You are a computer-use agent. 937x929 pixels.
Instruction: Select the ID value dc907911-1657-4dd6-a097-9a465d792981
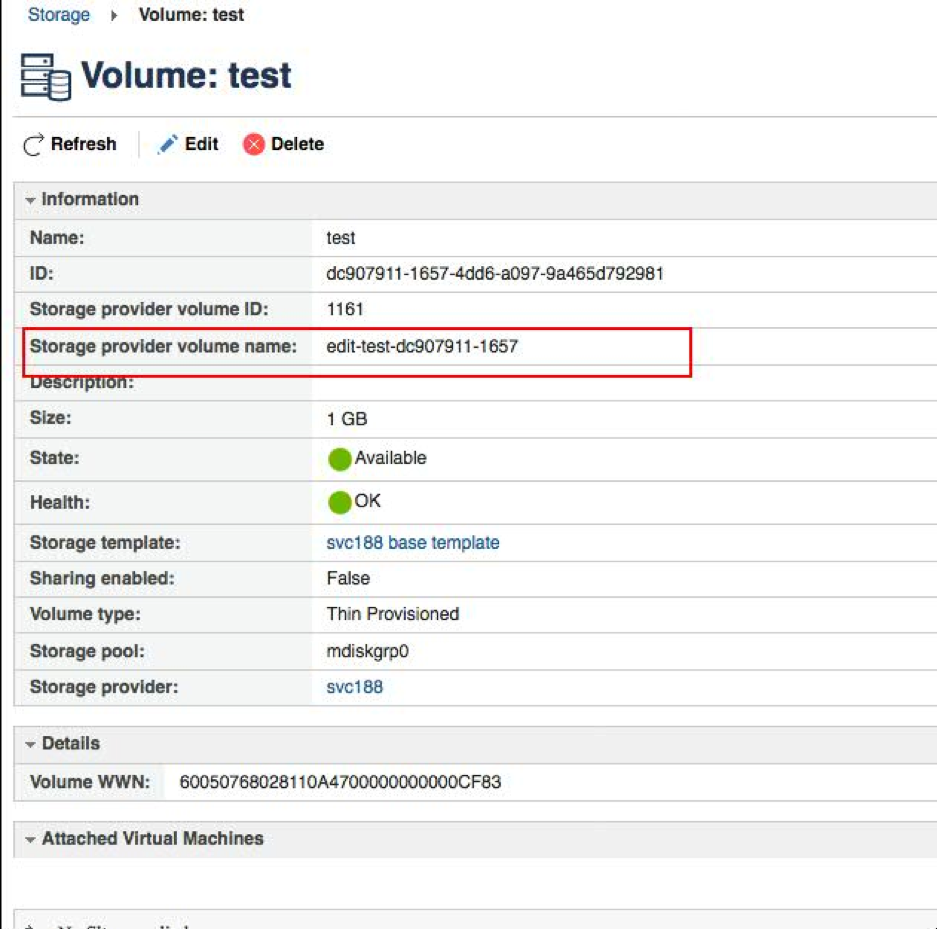[x=495, y=274]
